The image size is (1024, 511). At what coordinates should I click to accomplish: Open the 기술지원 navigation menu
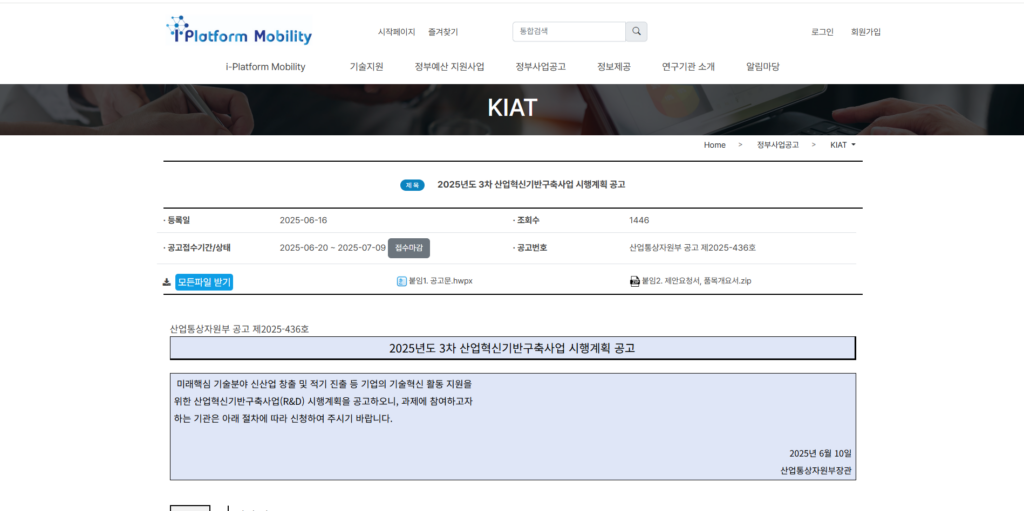[366, 67]
